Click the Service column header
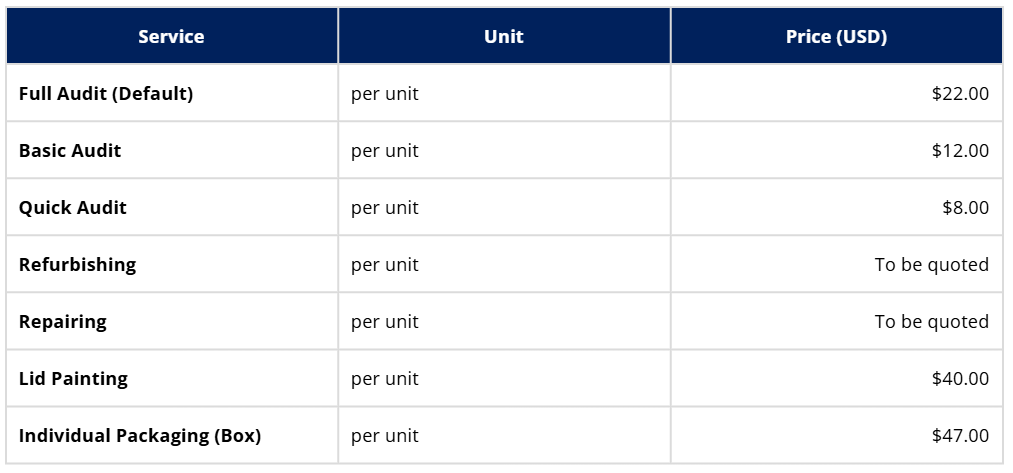This screenshot has height=473, width=1013. 171,37
